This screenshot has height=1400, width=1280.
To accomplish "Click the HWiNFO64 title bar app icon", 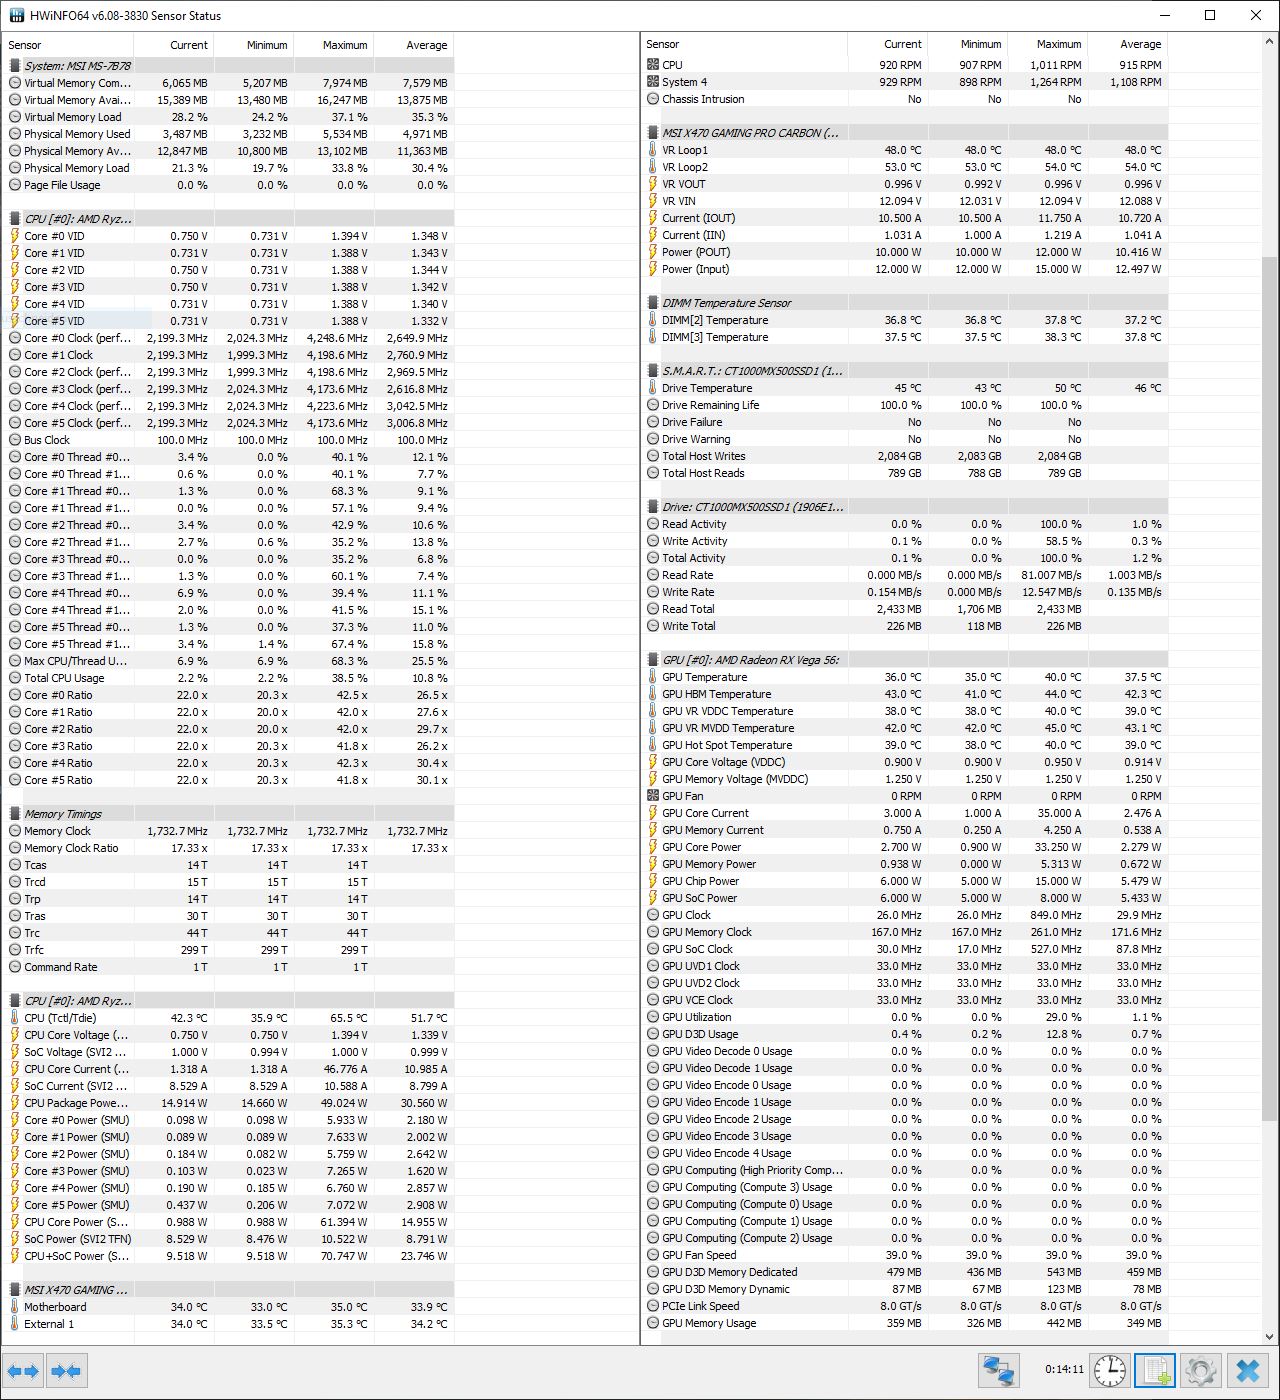I will 16,15.
